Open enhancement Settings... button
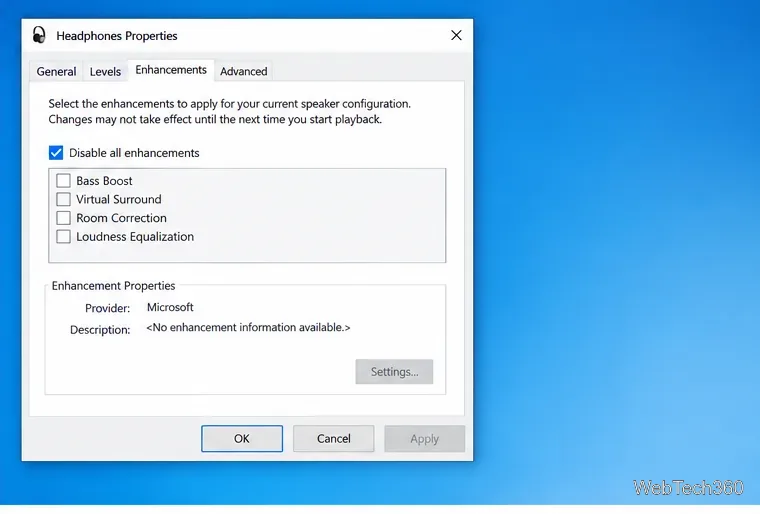The width and height of the screenshot is (760, 514). coord(394,371)
